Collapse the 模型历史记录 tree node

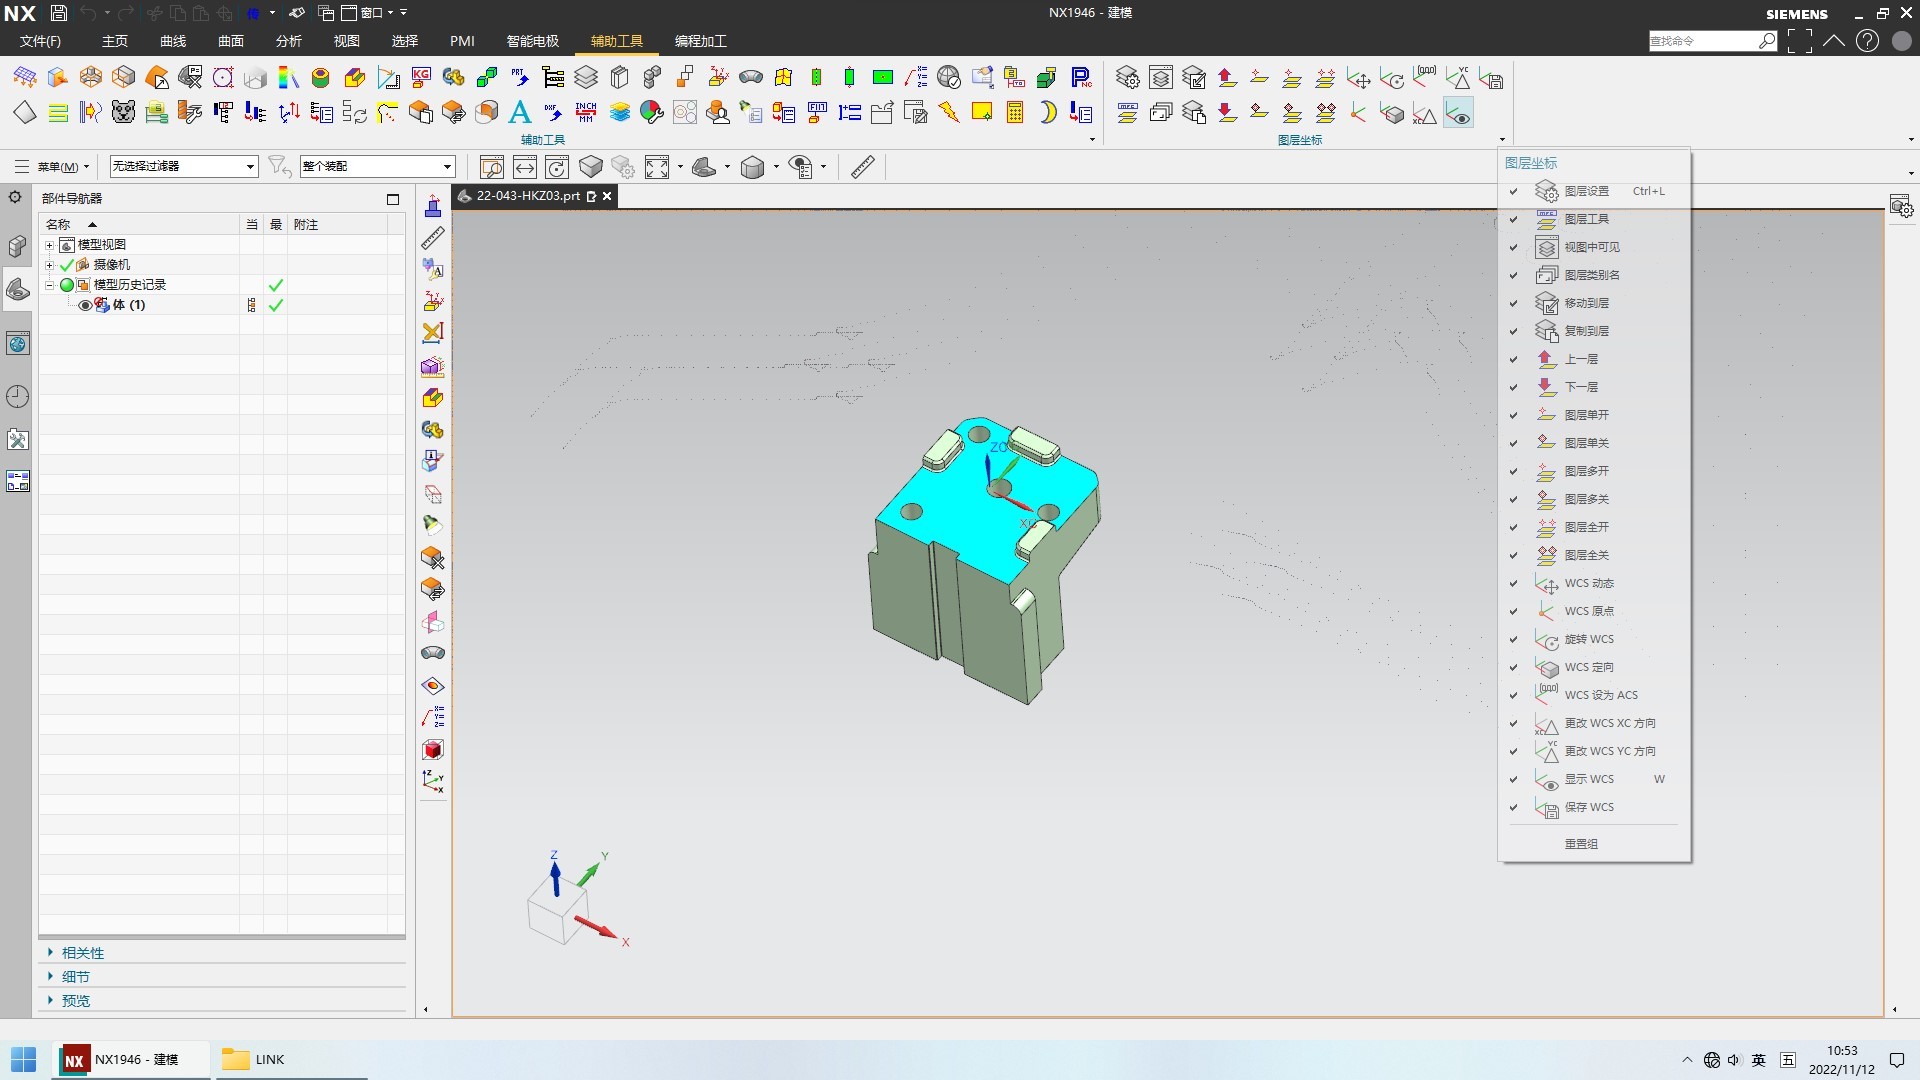point(49,285)
